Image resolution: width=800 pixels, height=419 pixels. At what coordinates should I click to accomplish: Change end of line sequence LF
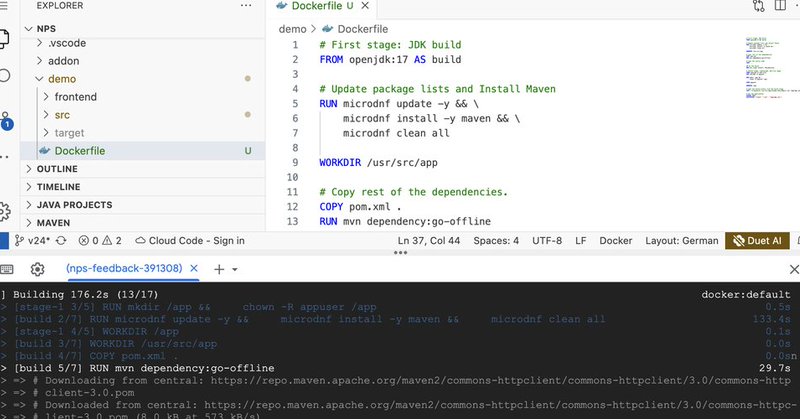pyautogui.click(x=581, y=240)
